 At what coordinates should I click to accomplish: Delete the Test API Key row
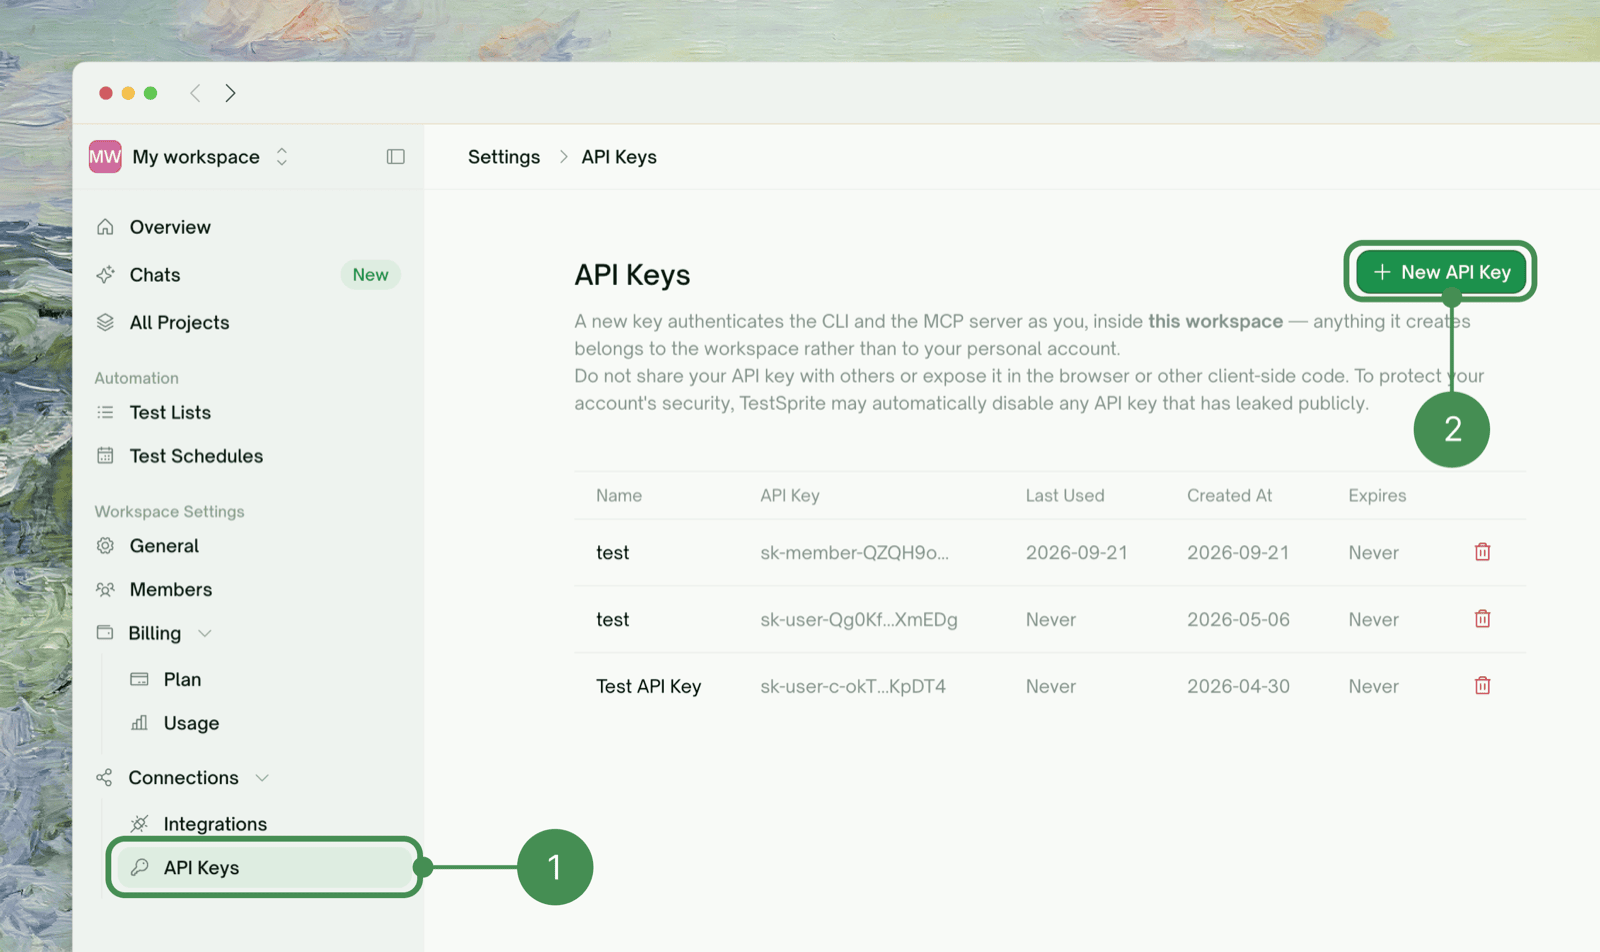pyautogui.click(x=1483, y=686)
